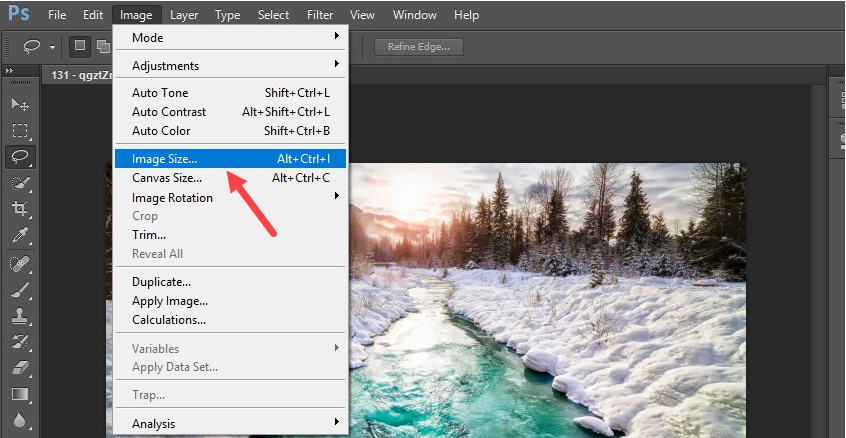Select the Lasso tool in the toolbox
Screen dimensions: 846x438
pos(19,157)
